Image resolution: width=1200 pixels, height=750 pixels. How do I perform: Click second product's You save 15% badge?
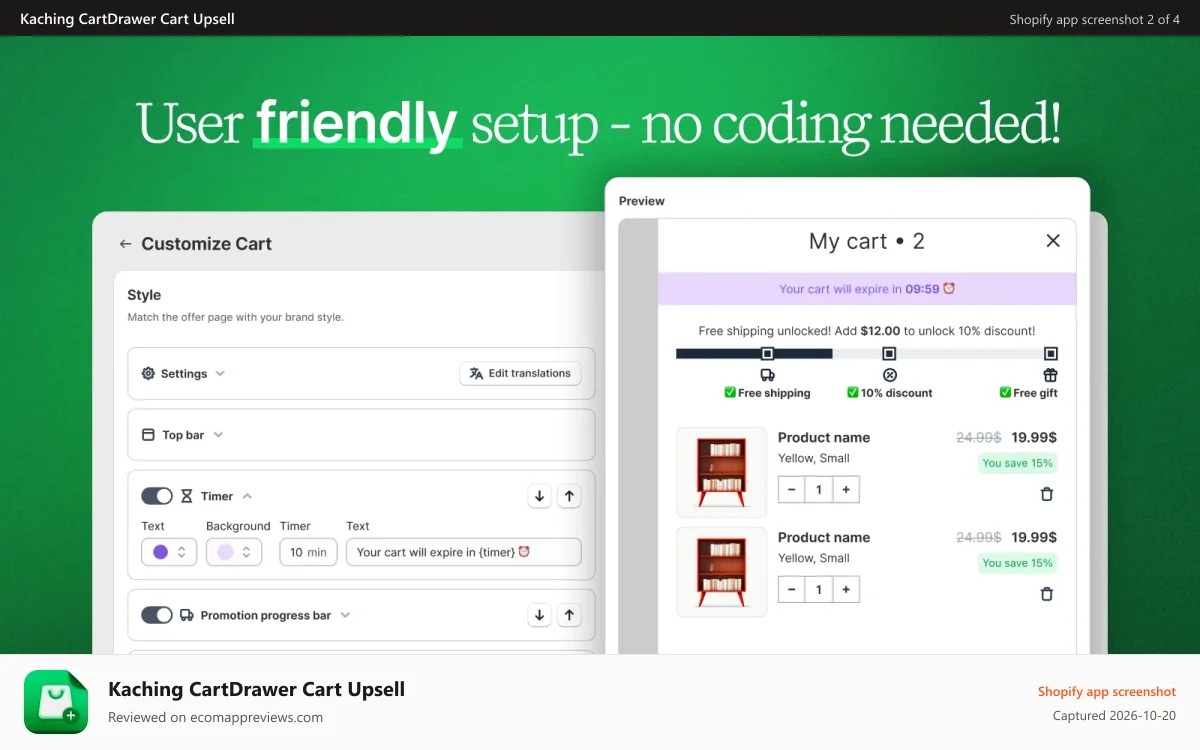coord(1017,563)
